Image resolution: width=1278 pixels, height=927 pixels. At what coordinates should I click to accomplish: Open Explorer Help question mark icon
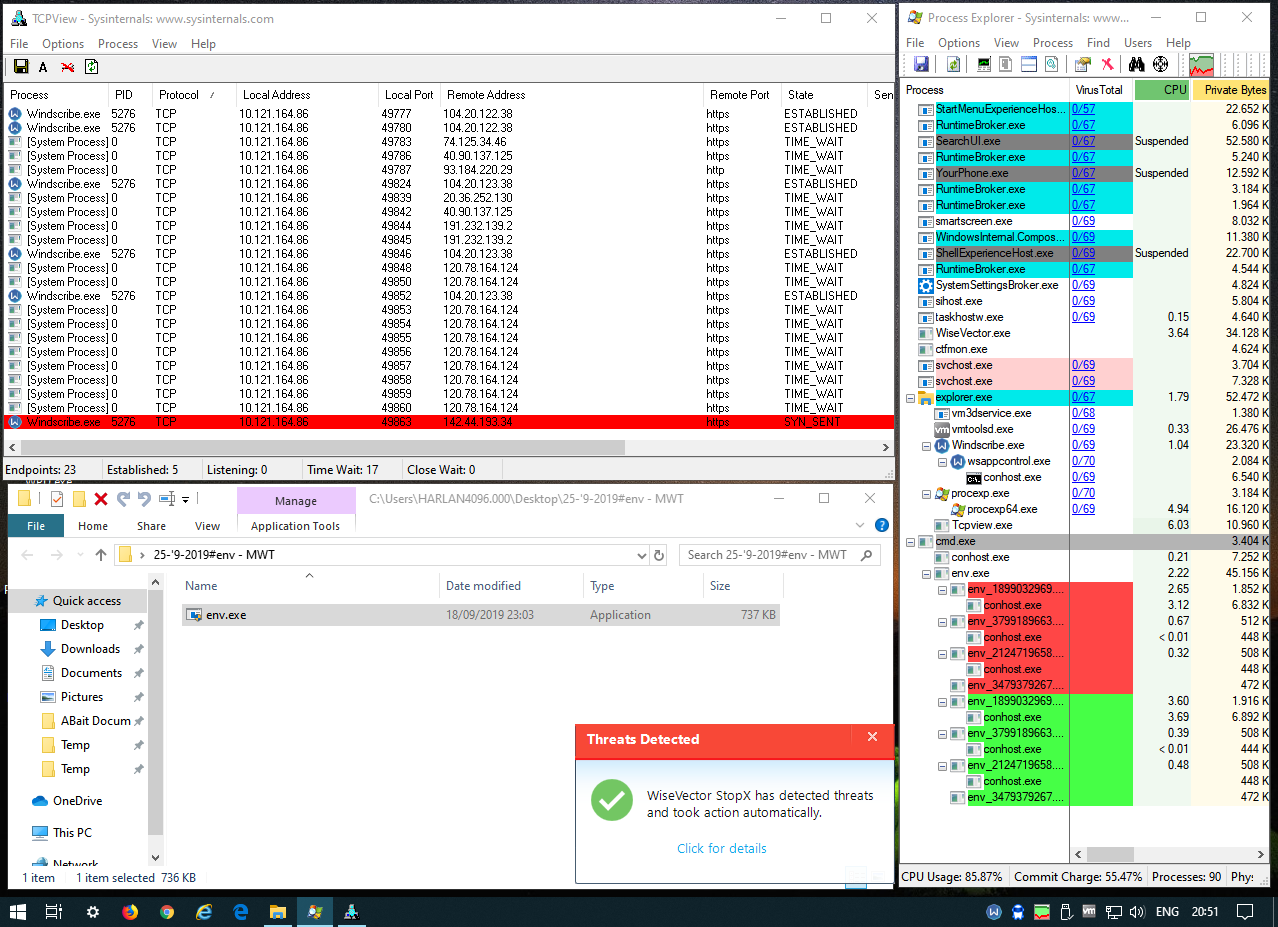[x=881, y=525]
